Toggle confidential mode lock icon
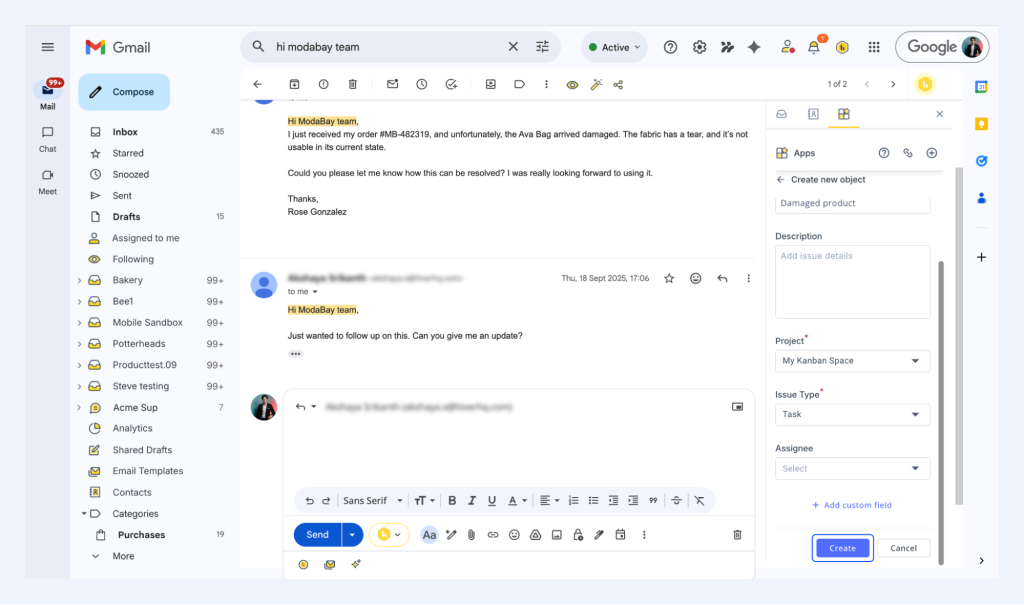The width and height of the screenshot is (1024, 605). click(578, 535)
